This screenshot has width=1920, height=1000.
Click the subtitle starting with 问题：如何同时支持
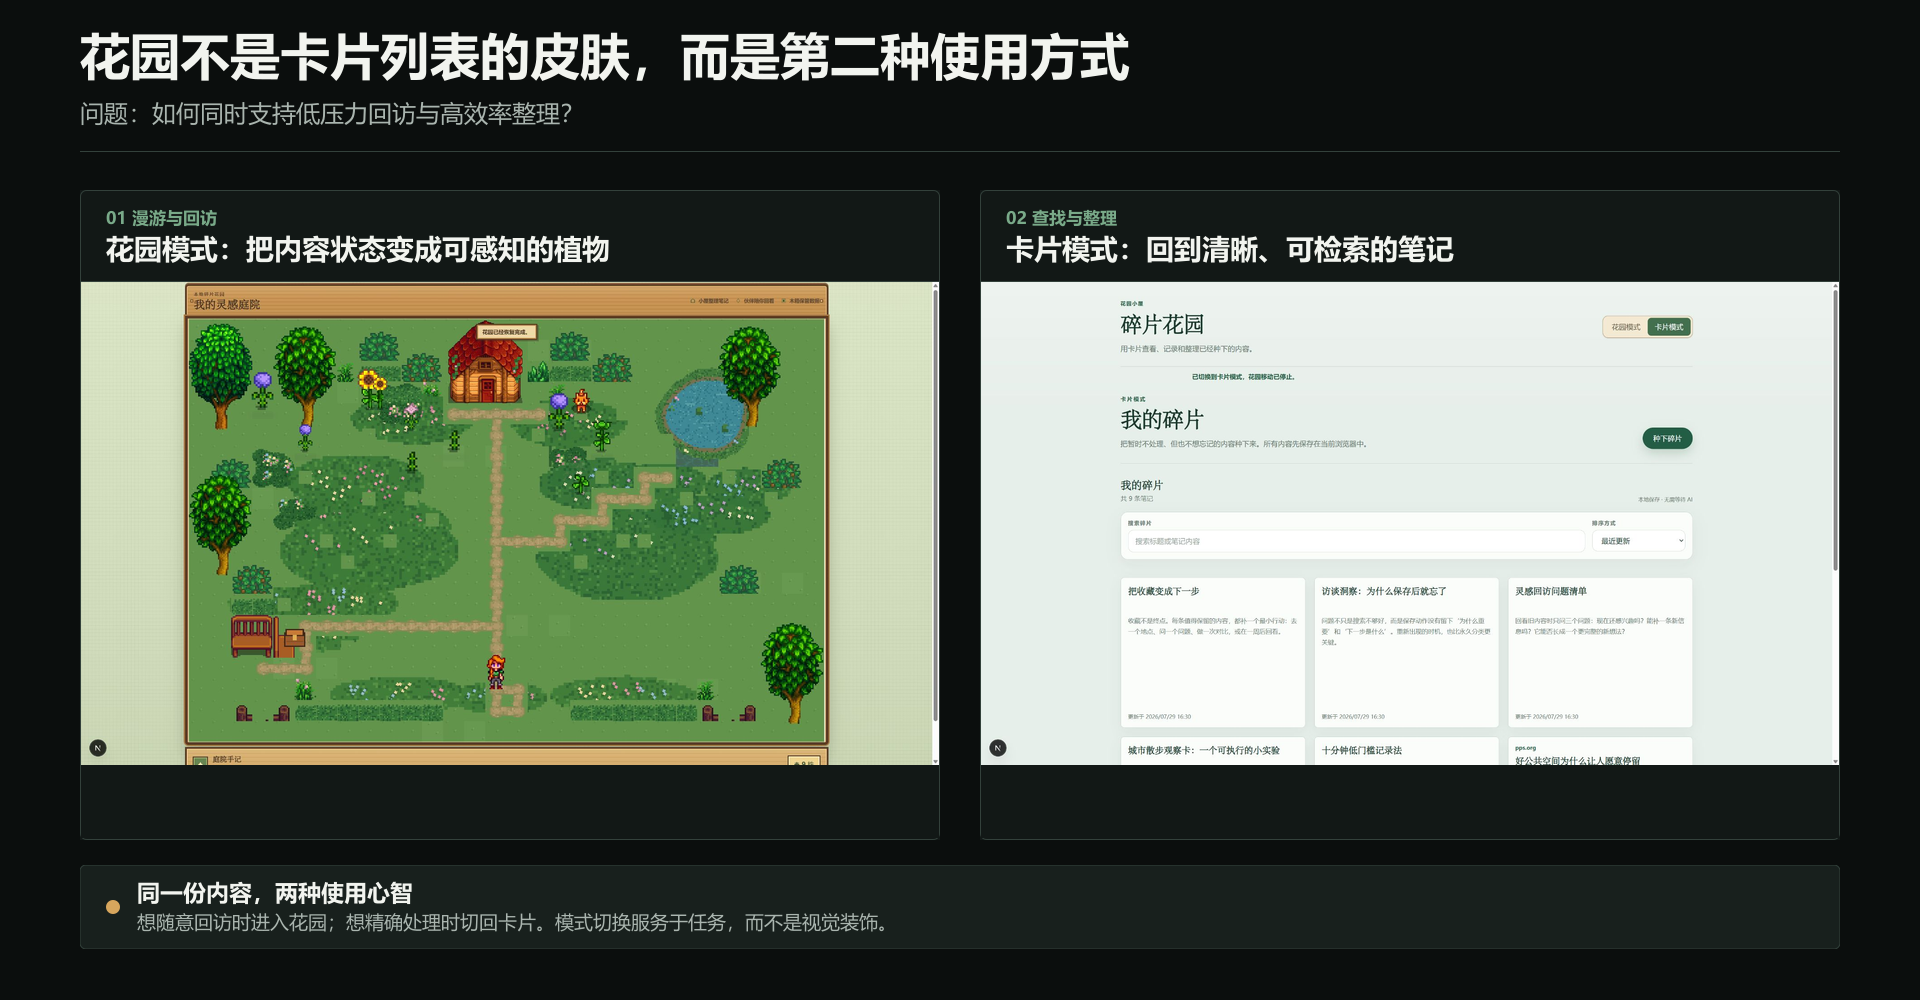coord(326,114)
